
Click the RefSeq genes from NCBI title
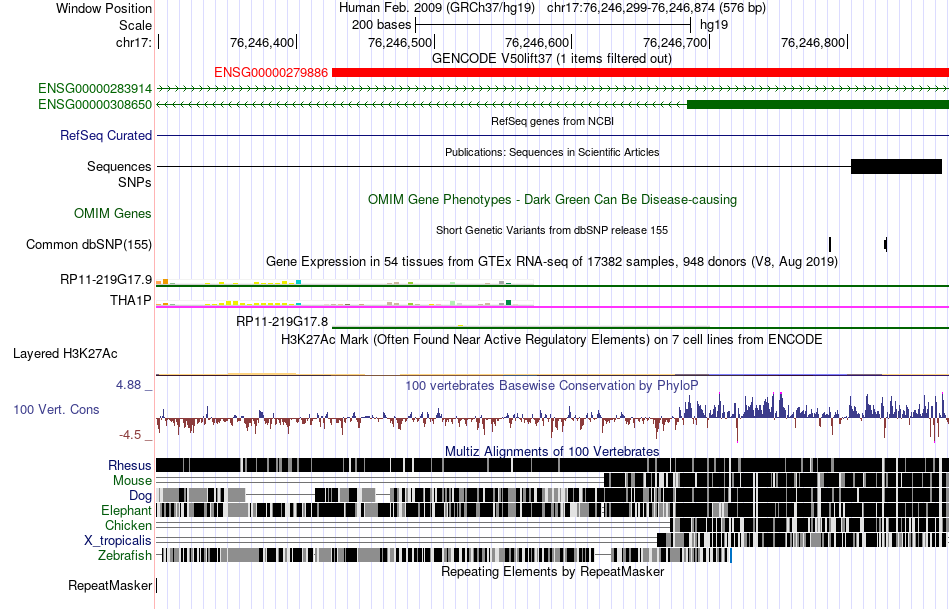pos(553,121)
